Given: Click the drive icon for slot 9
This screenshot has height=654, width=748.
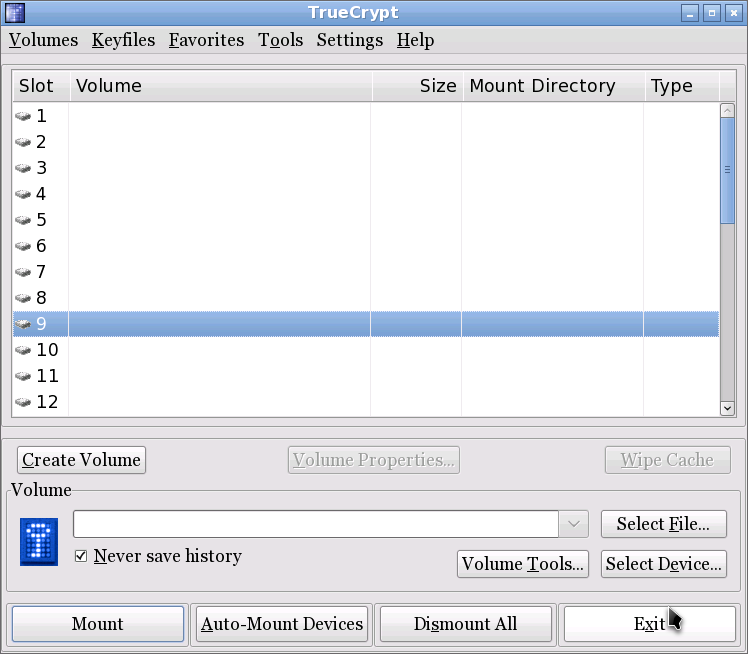Looking at the screenshot, I should pyautogui.click(x=23, y=324).
